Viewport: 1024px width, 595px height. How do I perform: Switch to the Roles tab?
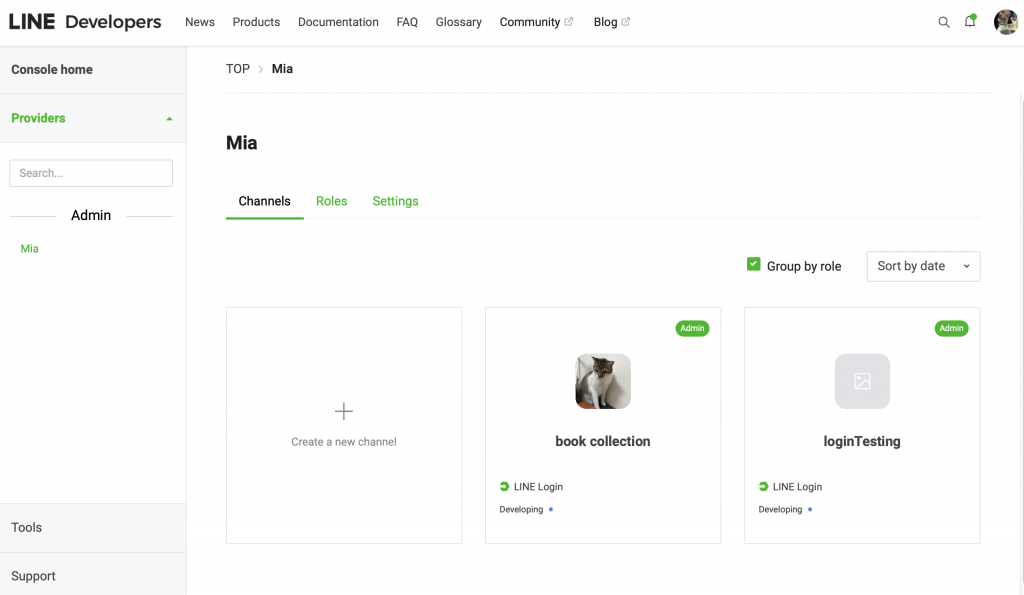tap(332, 201)
